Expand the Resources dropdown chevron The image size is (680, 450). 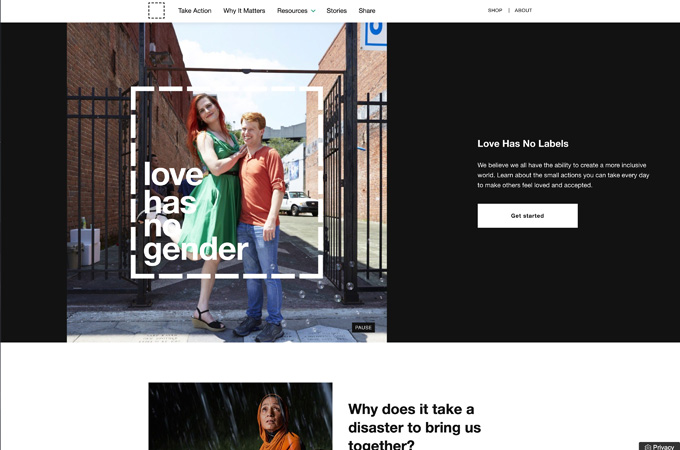[x=313, y=11]
